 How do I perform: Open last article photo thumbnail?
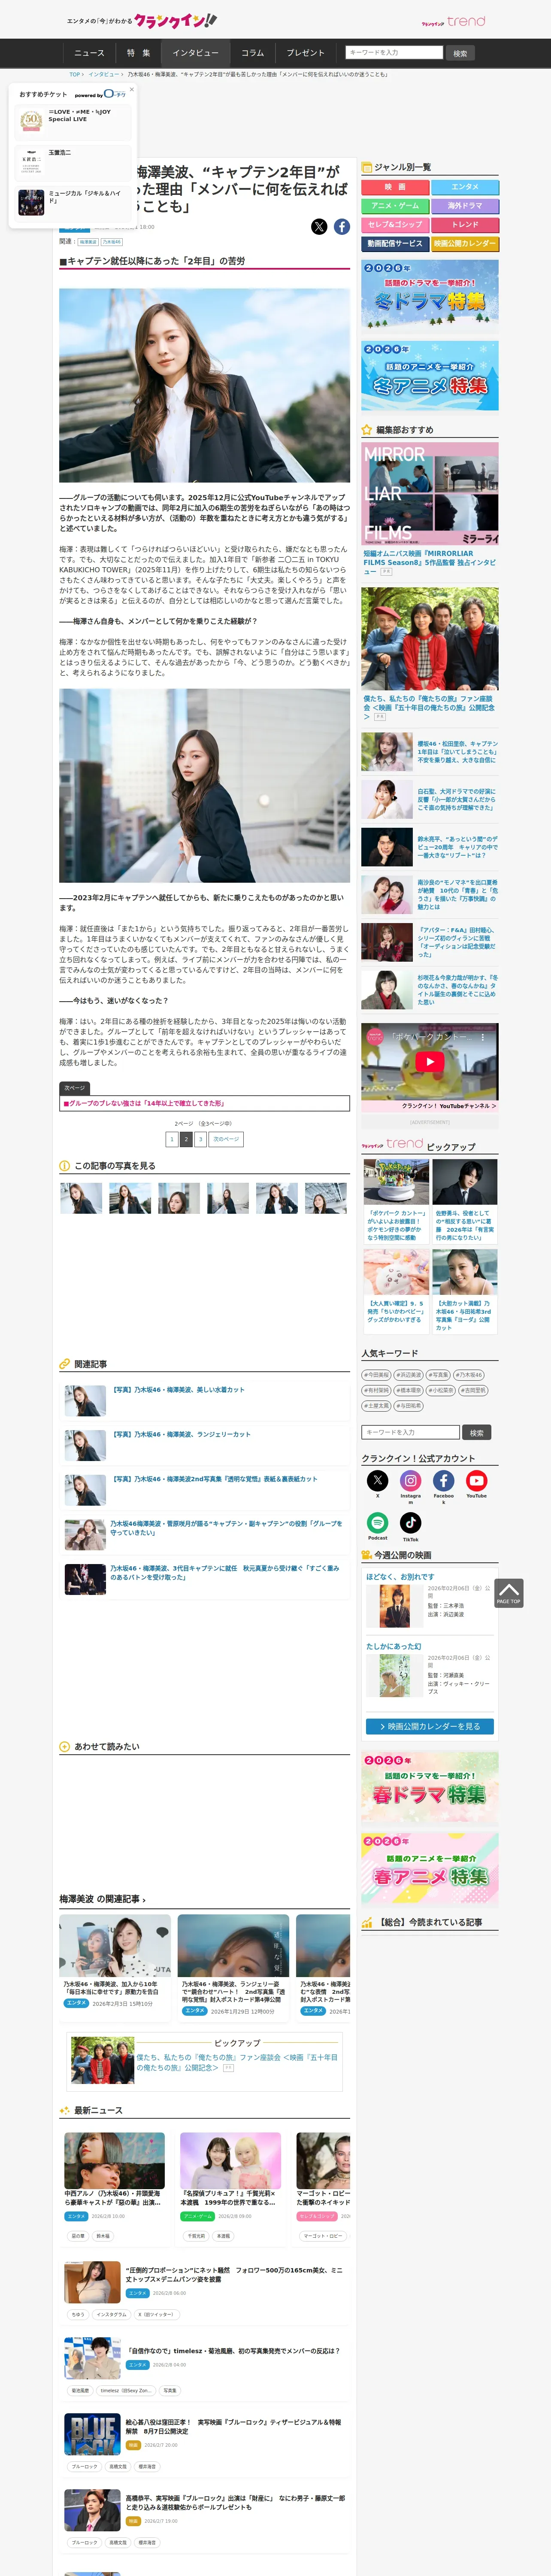click(x=326, y=1198)
